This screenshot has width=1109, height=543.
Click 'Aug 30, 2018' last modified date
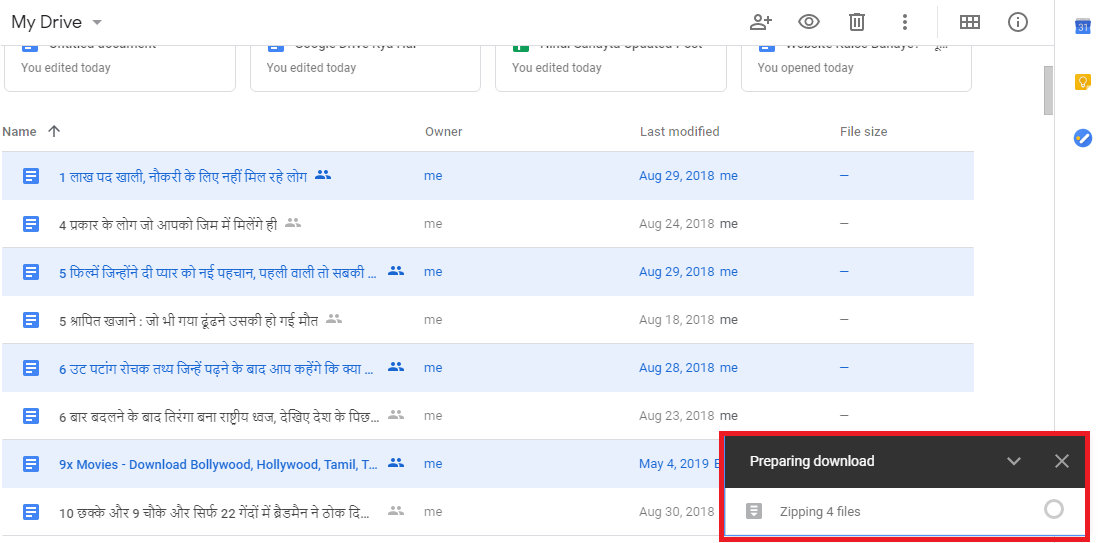pos(677,513)
